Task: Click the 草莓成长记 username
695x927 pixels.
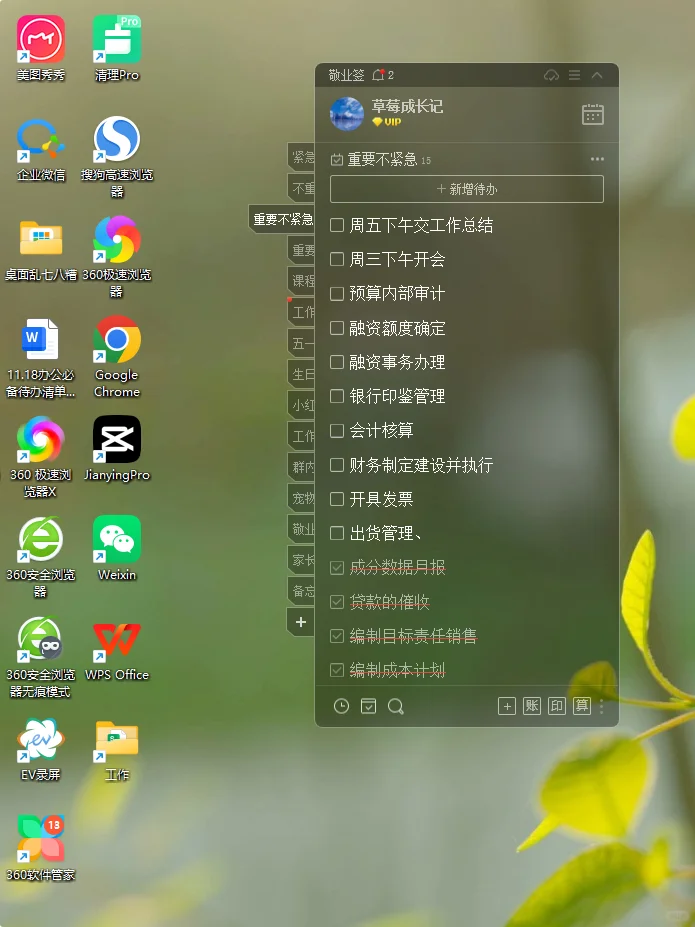Action: click(407, 106)
